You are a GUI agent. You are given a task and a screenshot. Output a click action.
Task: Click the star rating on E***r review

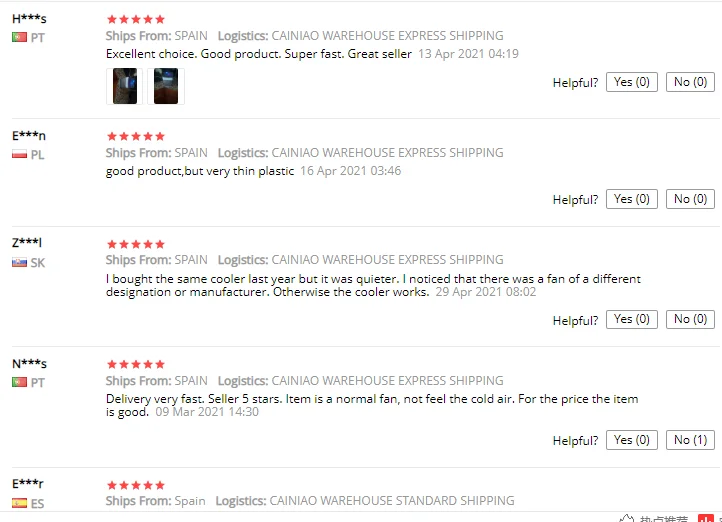point(136,485)
